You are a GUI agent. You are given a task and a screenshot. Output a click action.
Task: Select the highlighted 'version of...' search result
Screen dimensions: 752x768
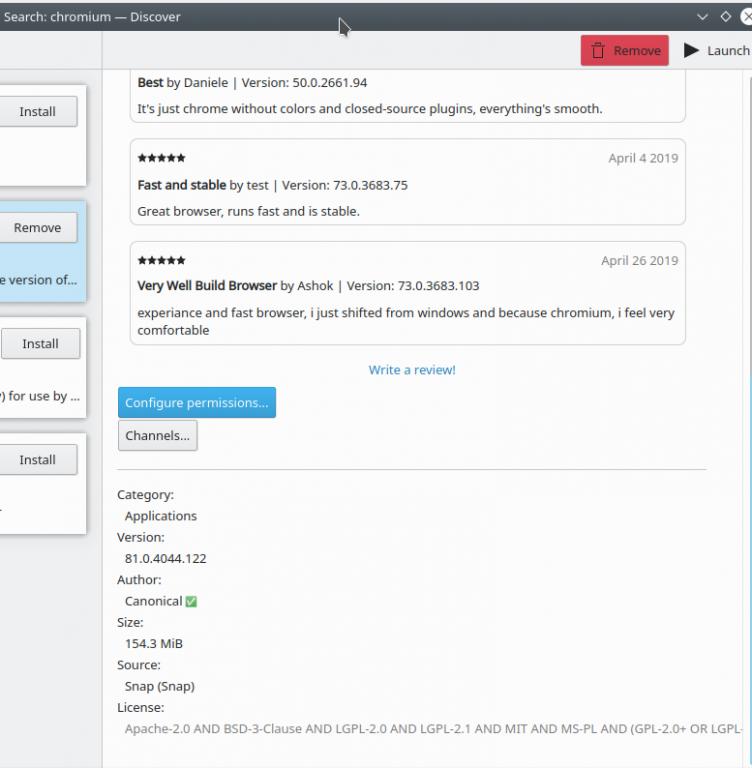(43, 251)
